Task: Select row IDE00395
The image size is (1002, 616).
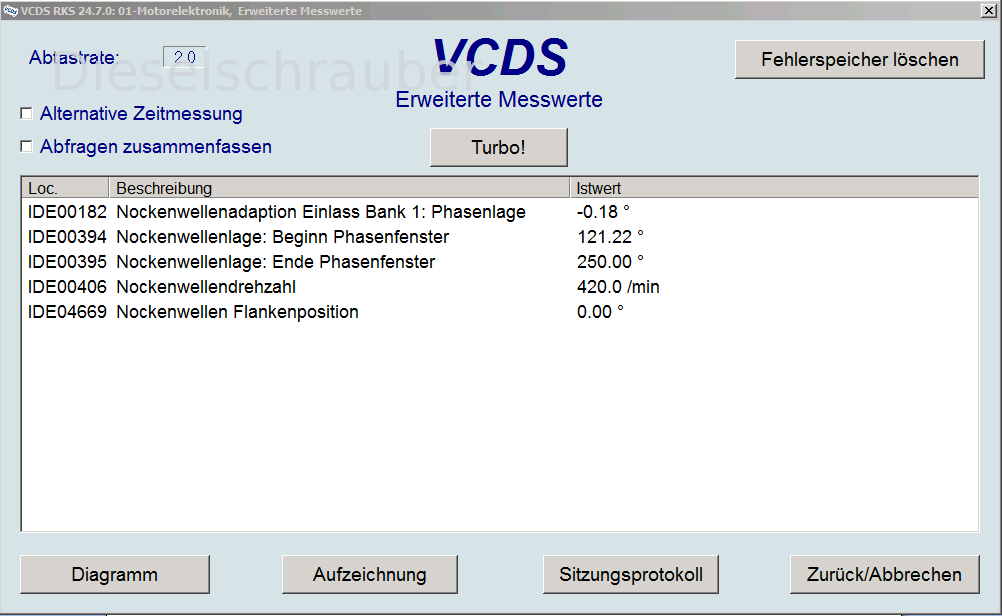Action: (x=500, y=262)
